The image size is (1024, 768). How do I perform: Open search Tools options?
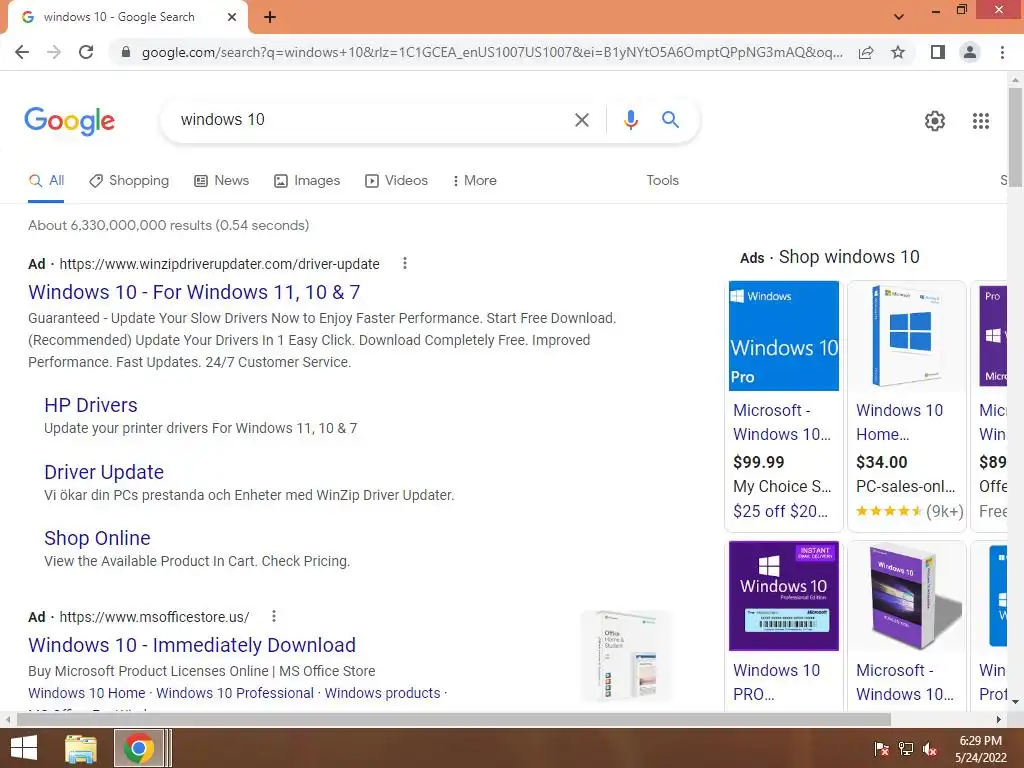click(x=663, y=181)
